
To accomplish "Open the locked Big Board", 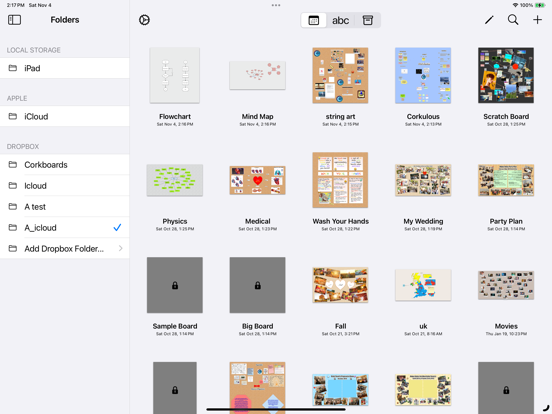I will click(257, 285).
